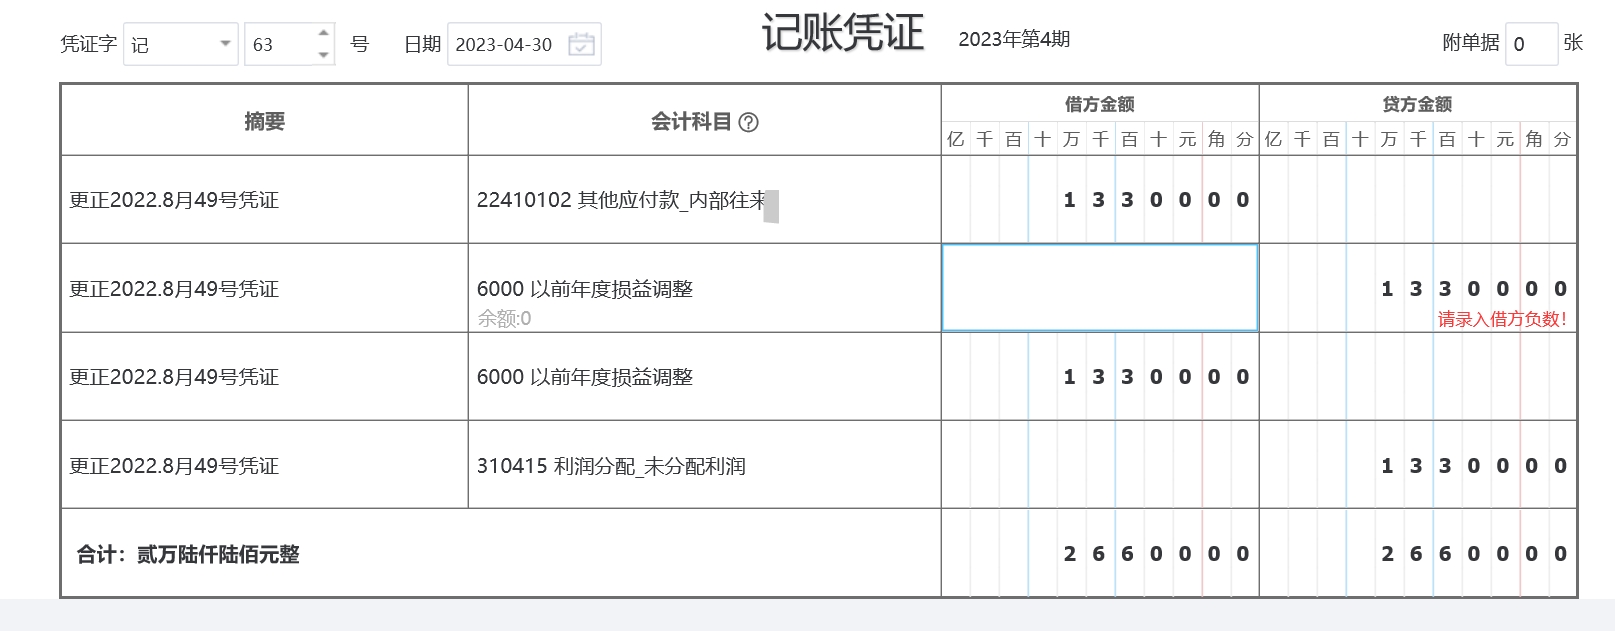
Task: Click the help icon beside 会计科目
Action: [748, 122]
